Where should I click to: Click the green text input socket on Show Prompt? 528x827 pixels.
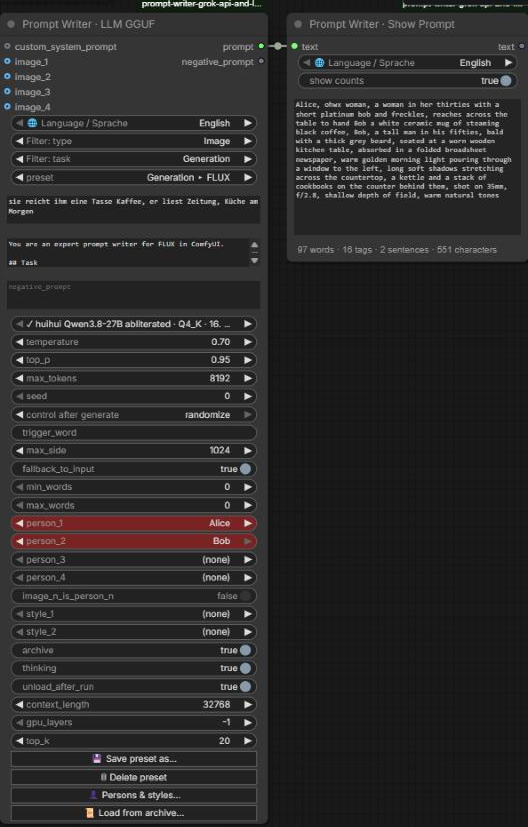[x=294, y=46]
